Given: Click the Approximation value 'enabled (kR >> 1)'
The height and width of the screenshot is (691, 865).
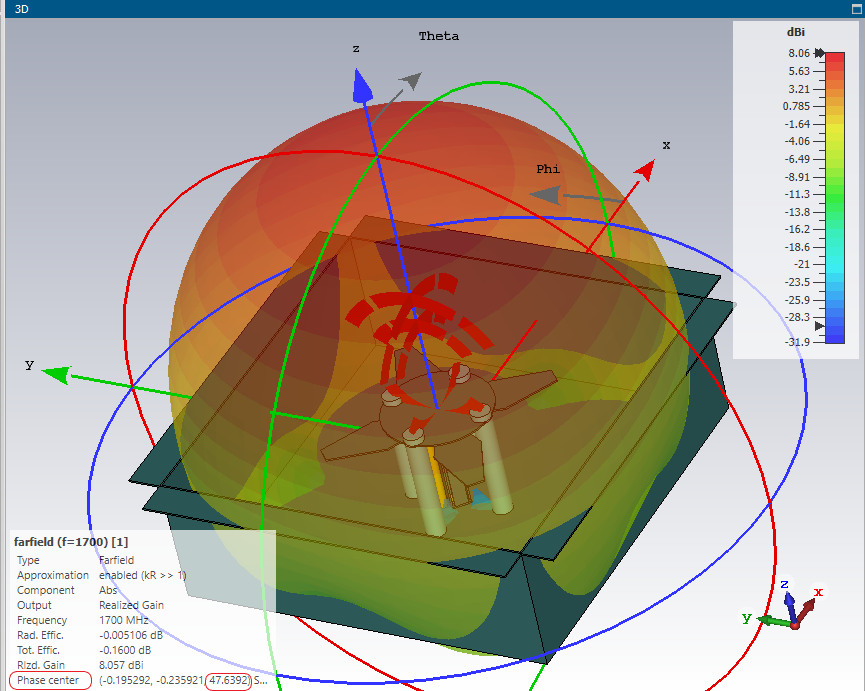Looking at the screenshot, I should (x=142, y=575).
